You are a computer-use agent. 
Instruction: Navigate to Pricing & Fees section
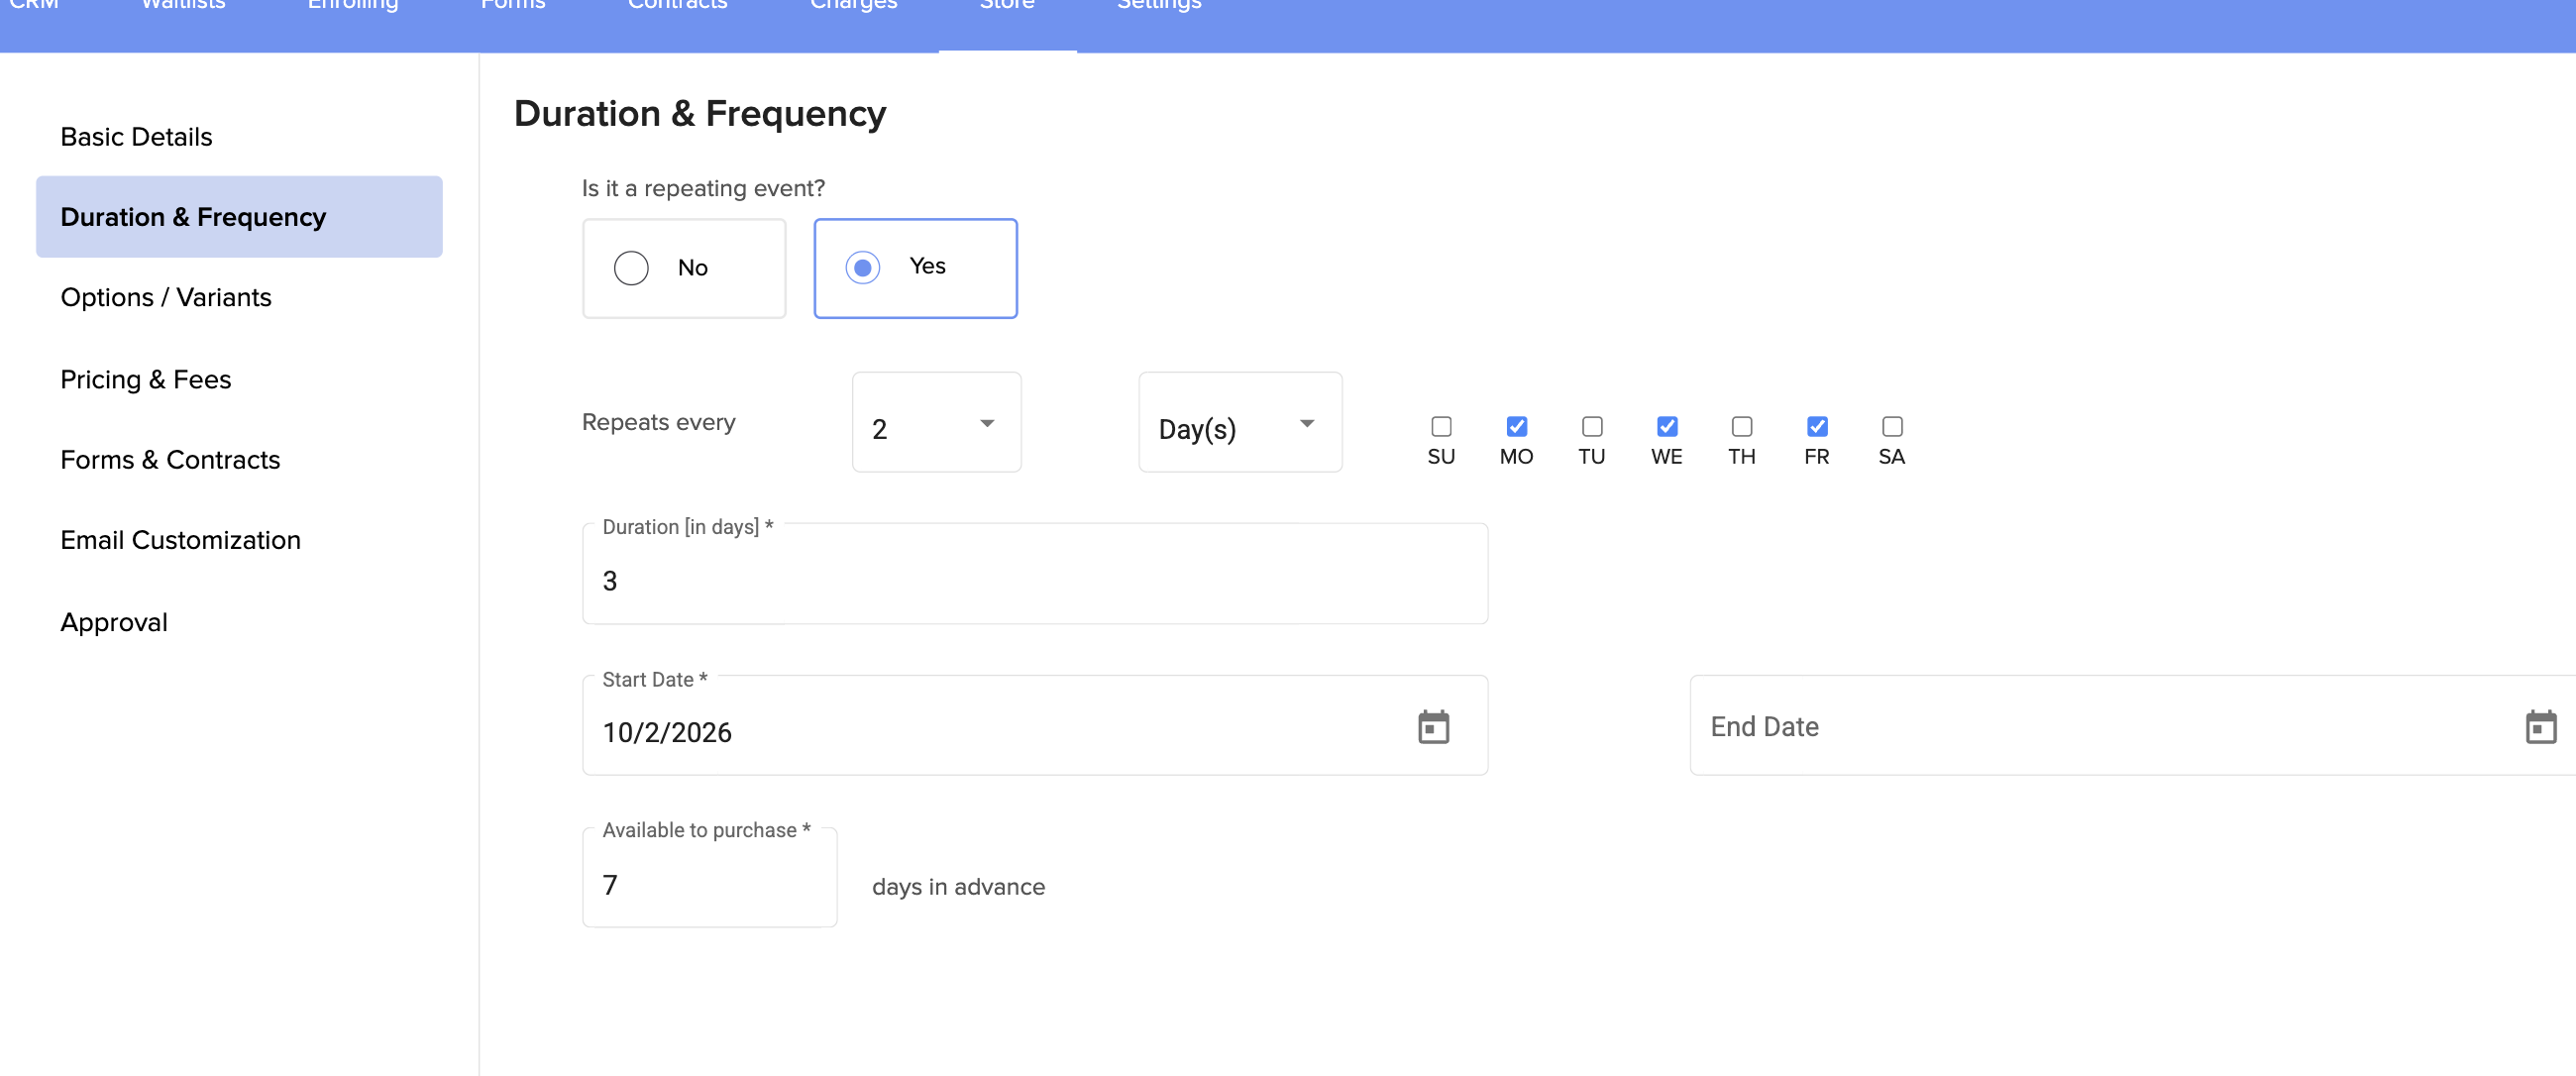pyautogui.click(x=146, y=380)
